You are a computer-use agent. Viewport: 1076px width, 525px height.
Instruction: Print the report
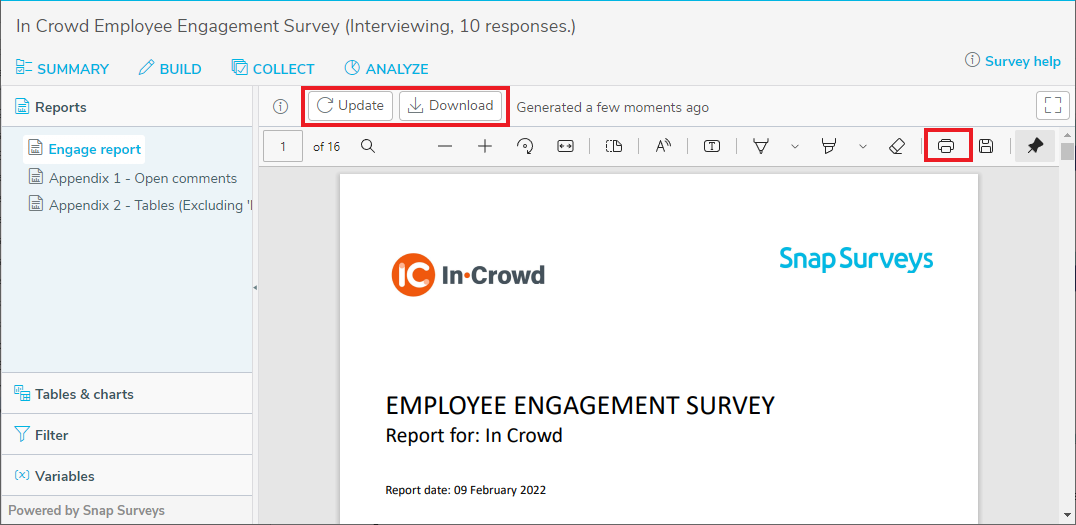point(946,146)
